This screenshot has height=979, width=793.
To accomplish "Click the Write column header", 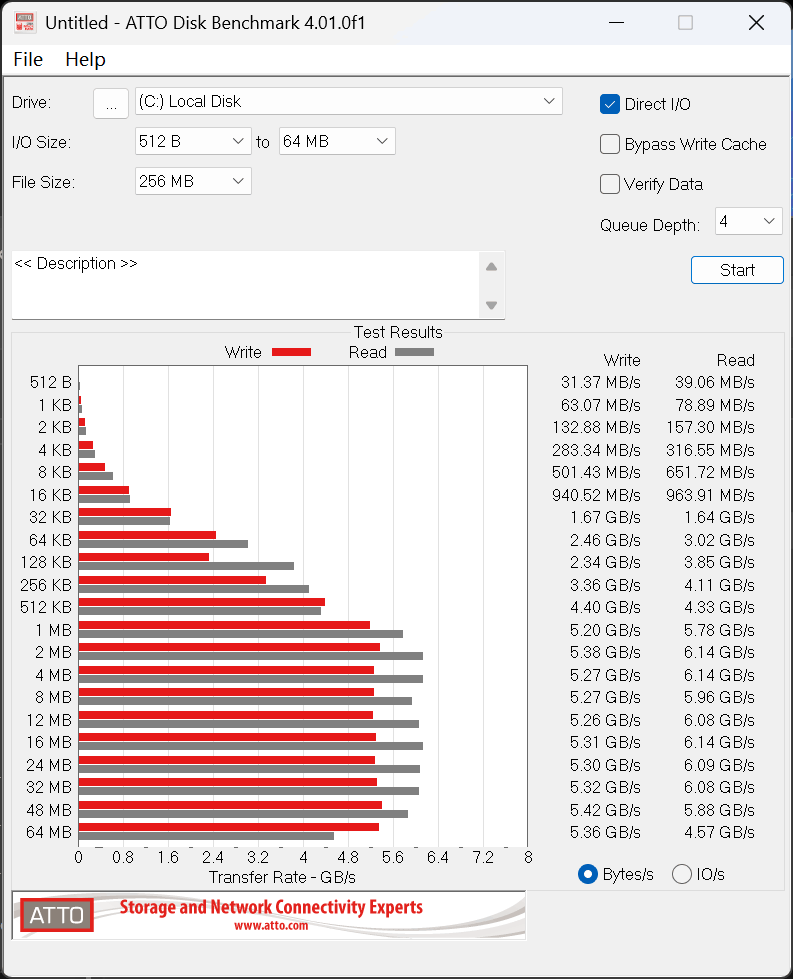I will click(x=622, y=360).
